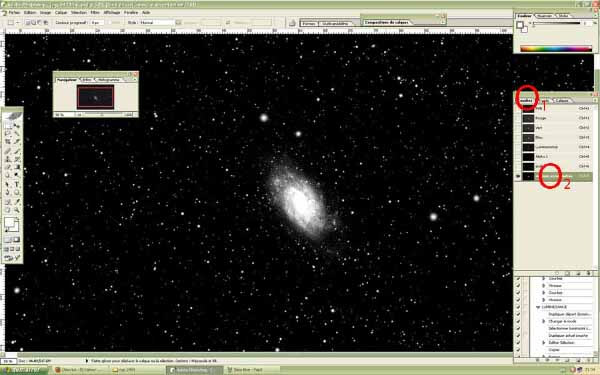600x375 pixels.
Task: Switch to the Histogramme tab
Action: tap(108, 80)
